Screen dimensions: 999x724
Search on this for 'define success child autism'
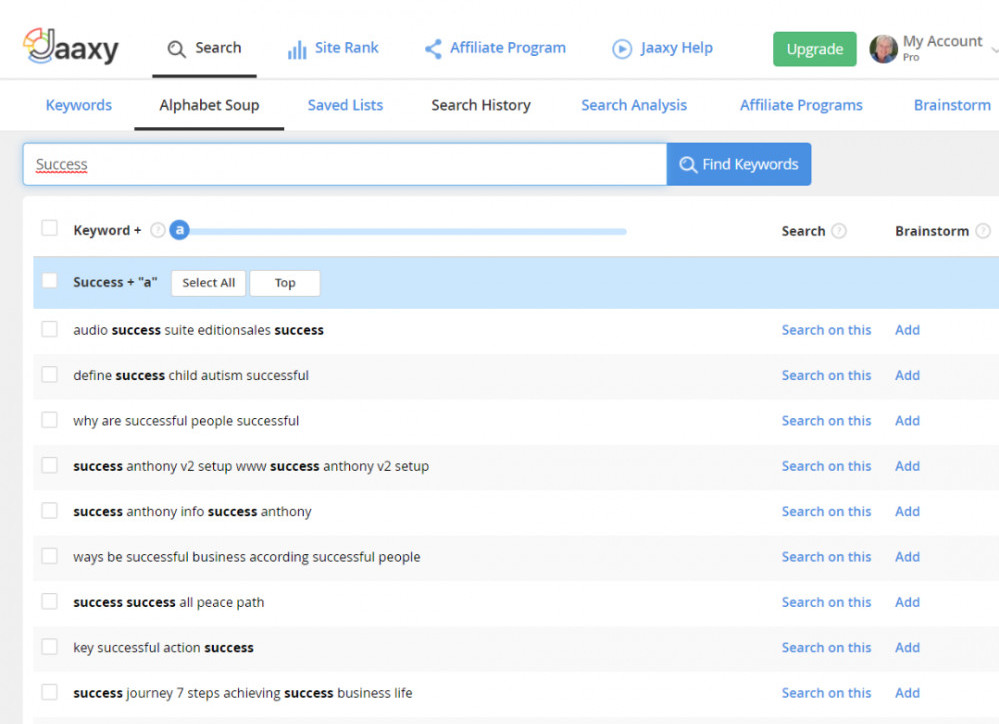click(x=826, y=375)
